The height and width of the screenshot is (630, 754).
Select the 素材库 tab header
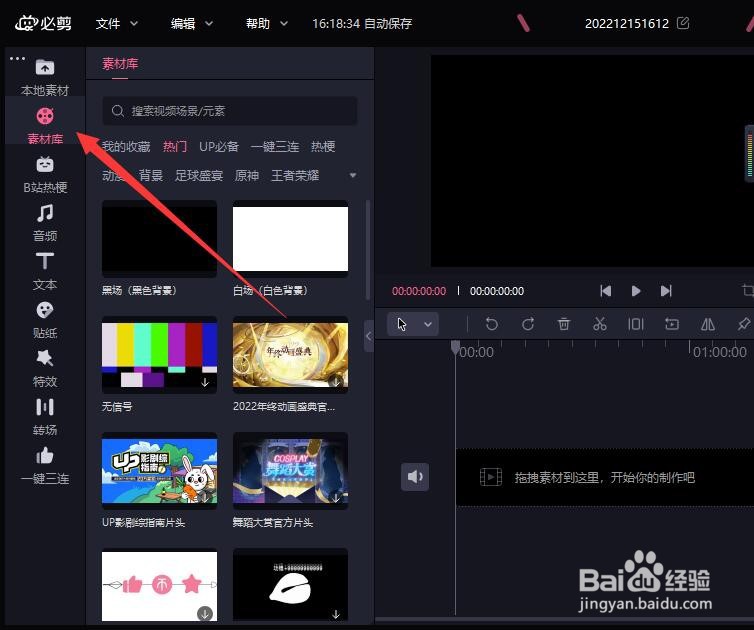(x=120, y=63)
